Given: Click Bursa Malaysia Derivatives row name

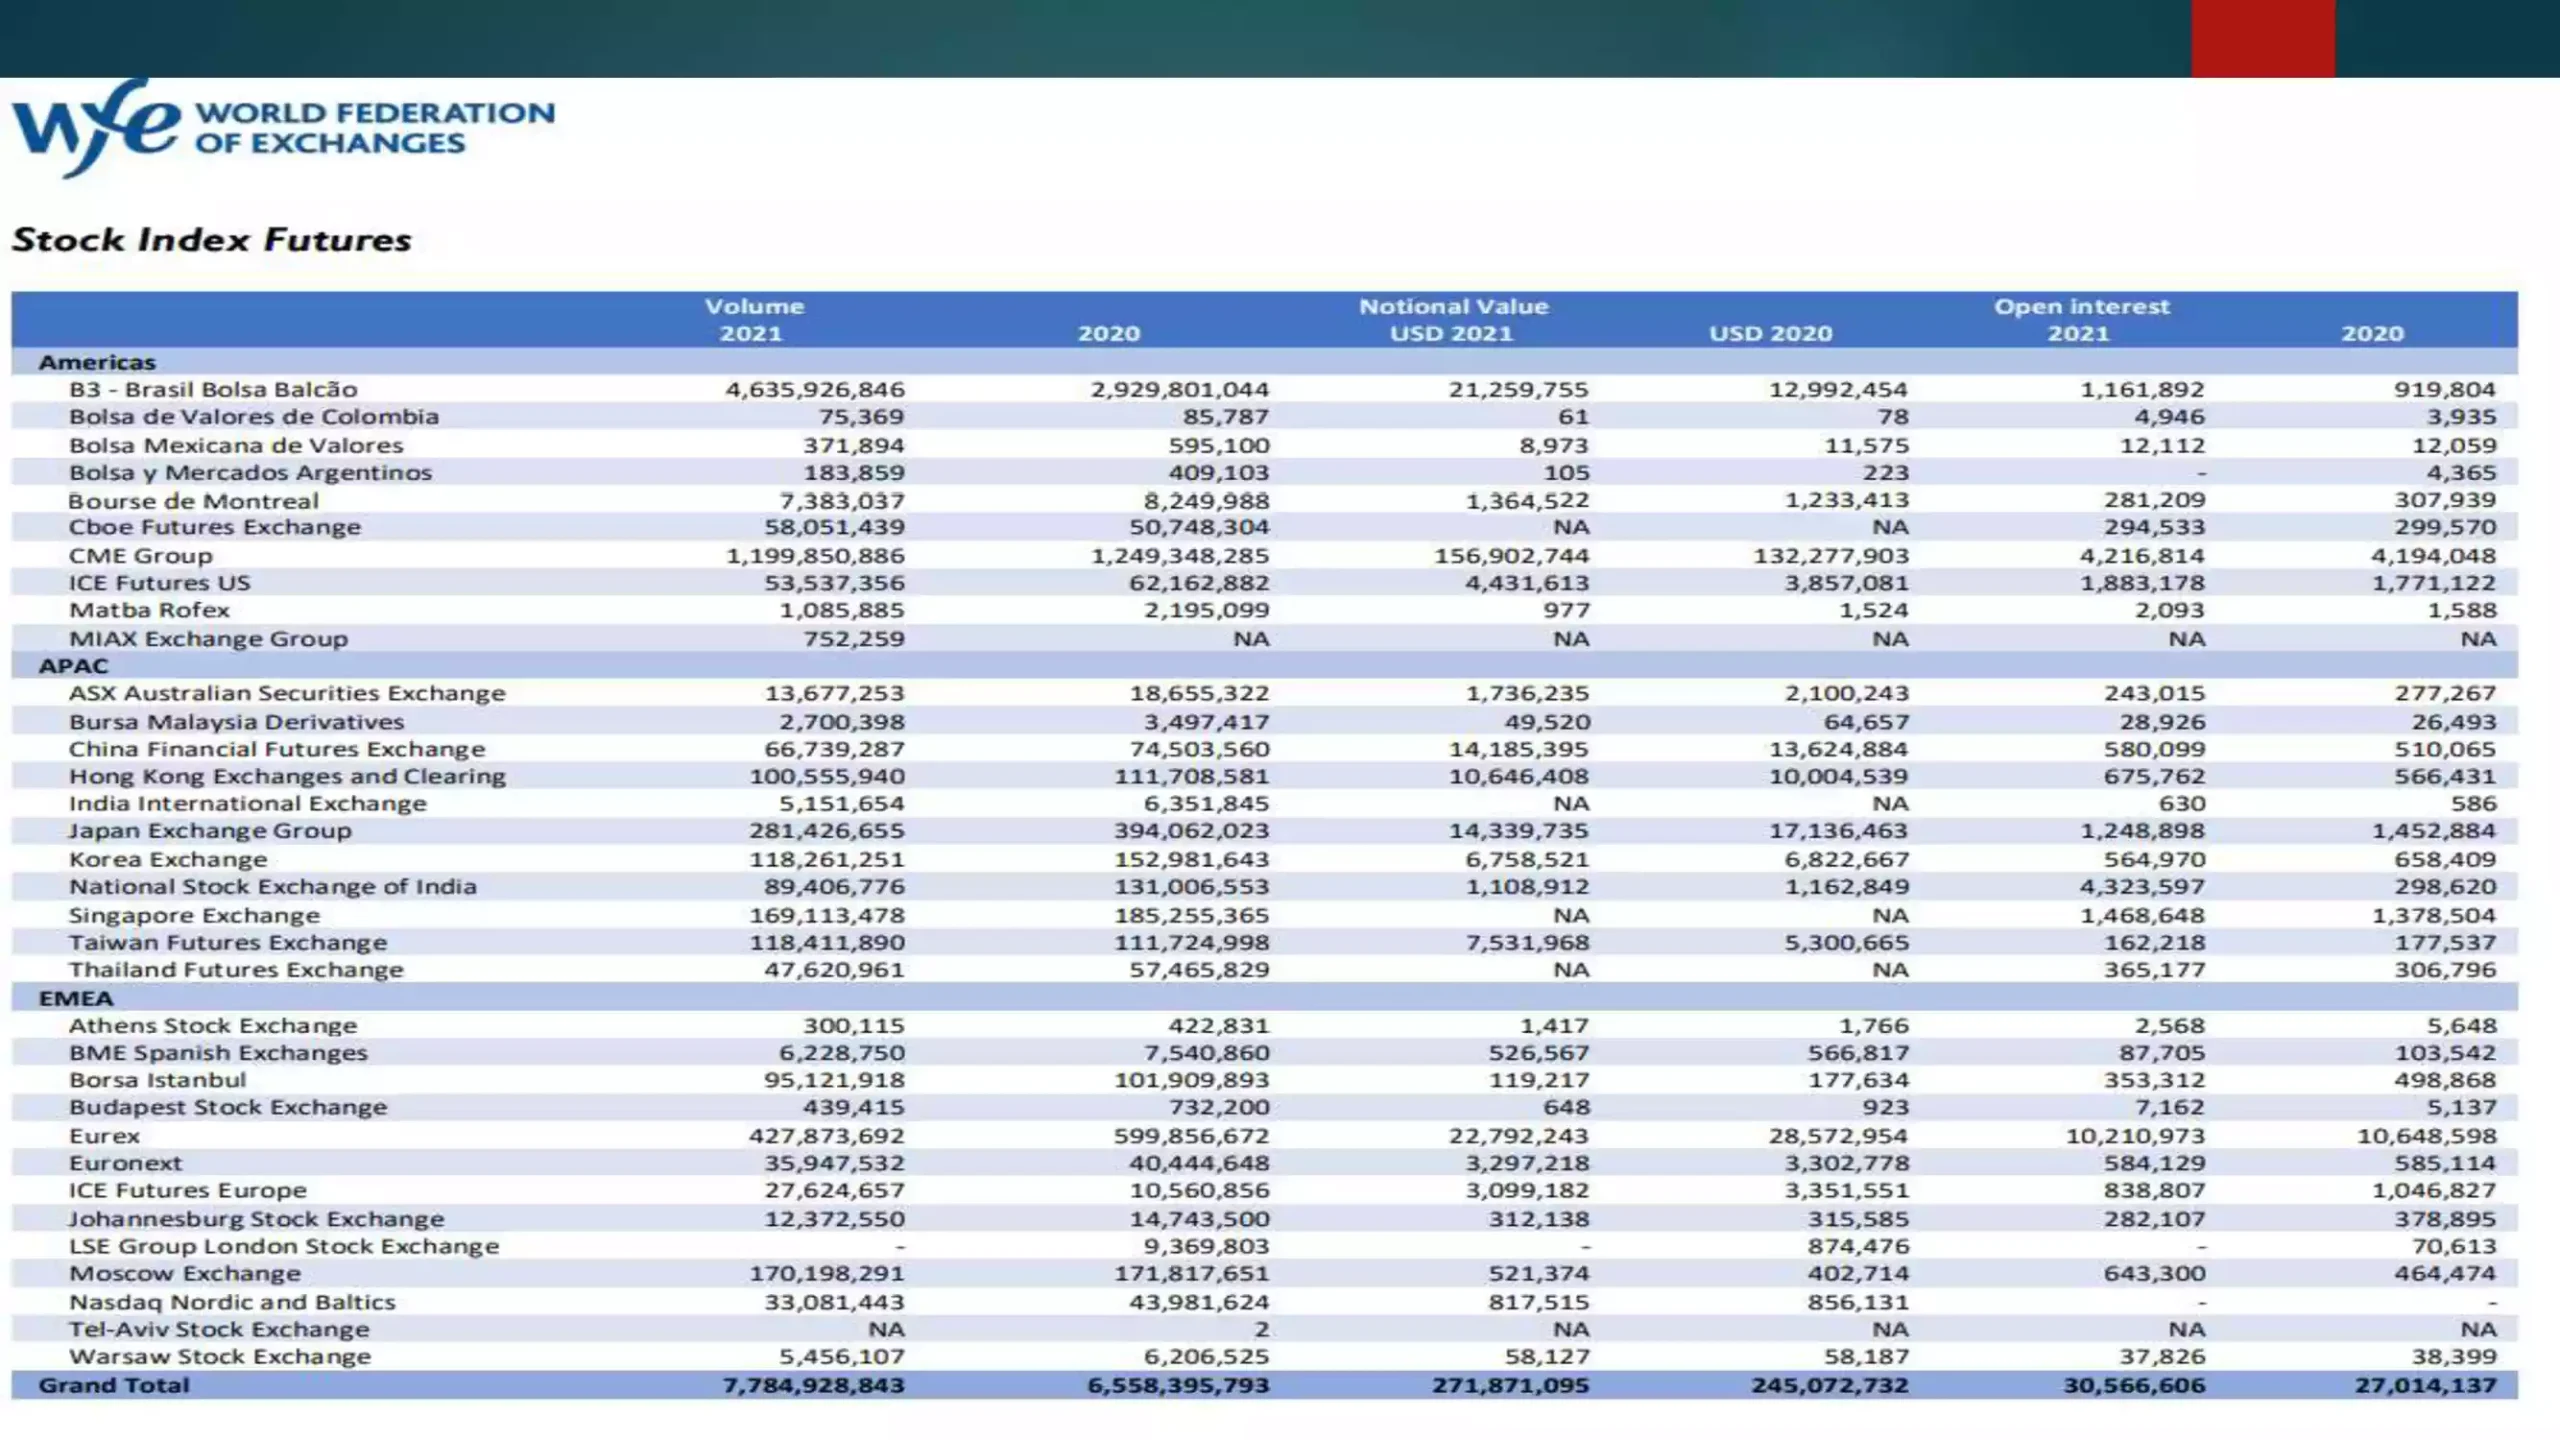Looking at the screenshot, I should pyautogui.click(x=237, y=721).
